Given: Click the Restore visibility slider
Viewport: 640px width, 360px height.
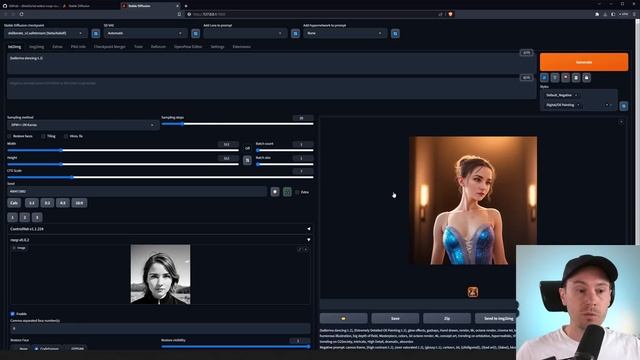Looking at the screenshot, I should pos(236,346).
